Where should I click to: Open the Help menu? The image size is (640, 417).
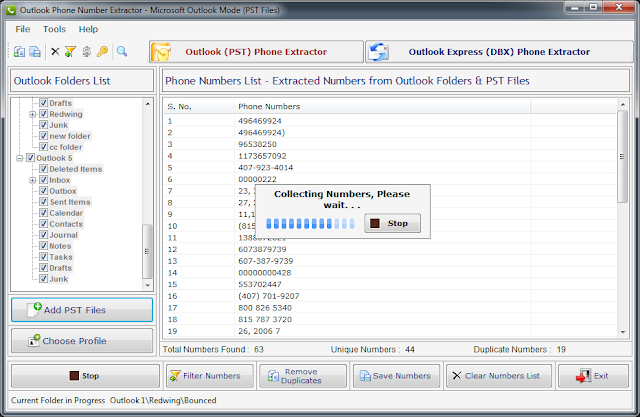(88, 29)
